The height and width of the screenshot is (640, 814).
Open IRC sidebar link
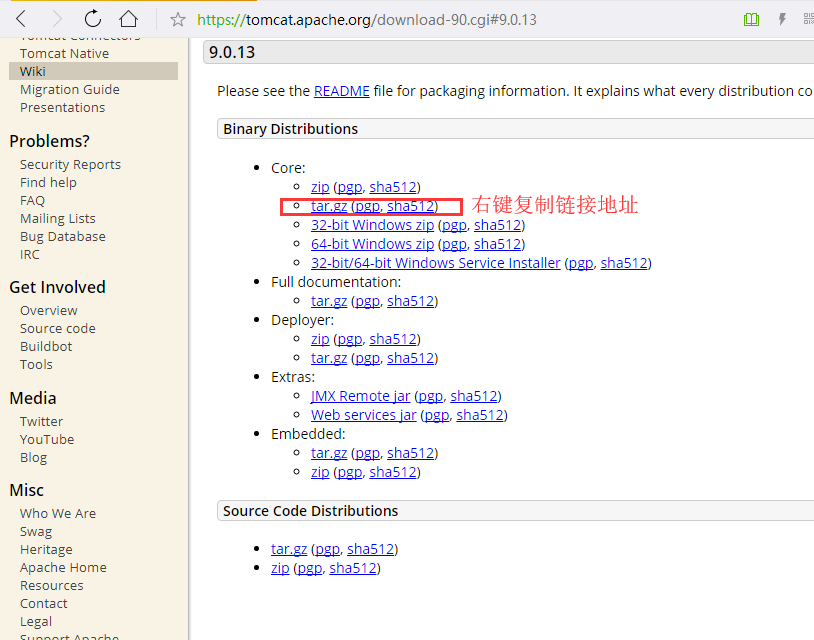30,254
